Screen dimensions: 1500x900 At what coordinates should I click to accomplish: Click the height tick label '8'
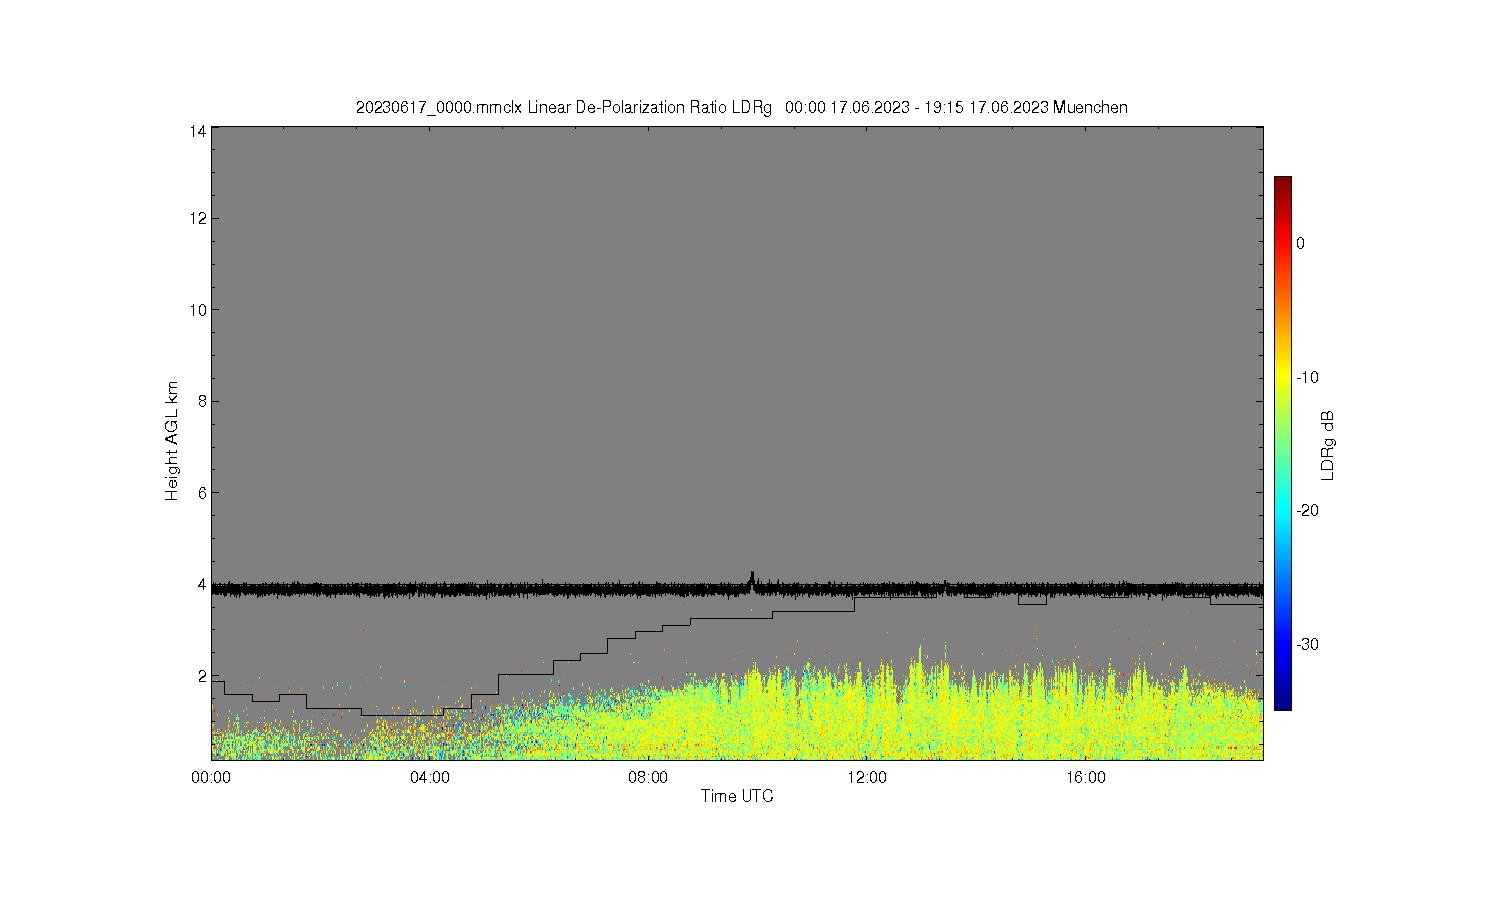coord(202,401)
